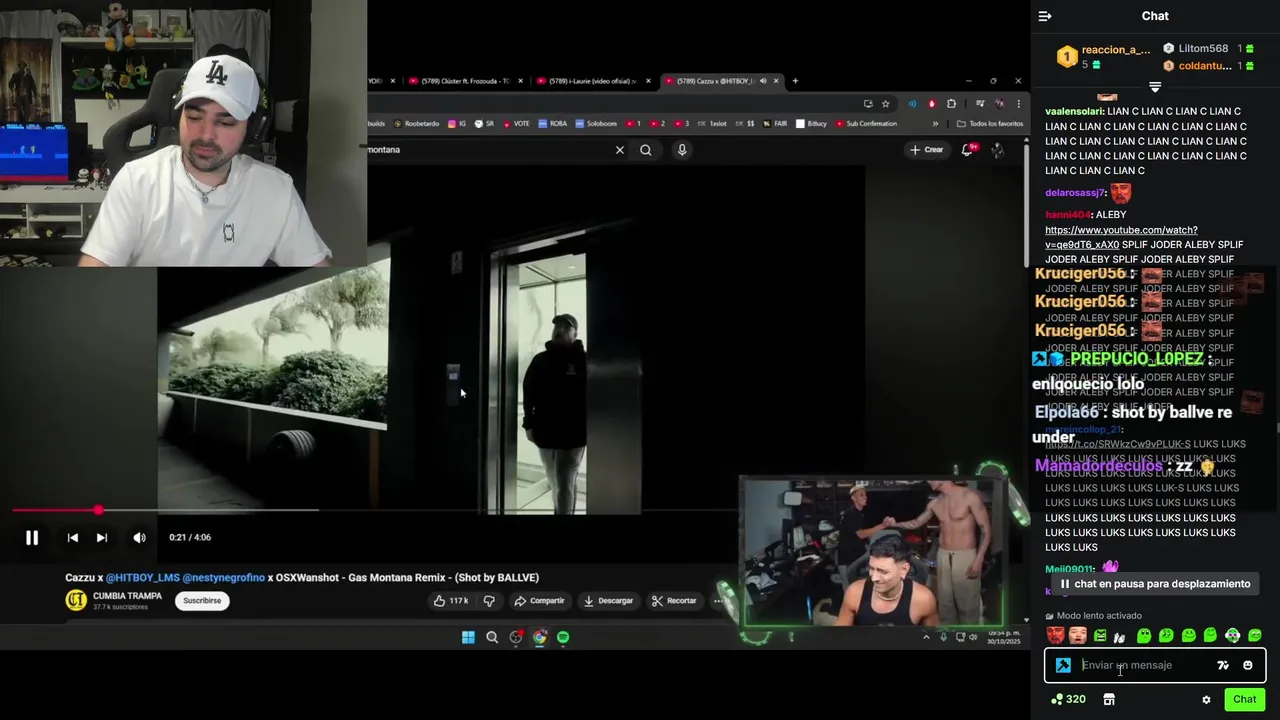Open a new browser tab

coord(795,81)
